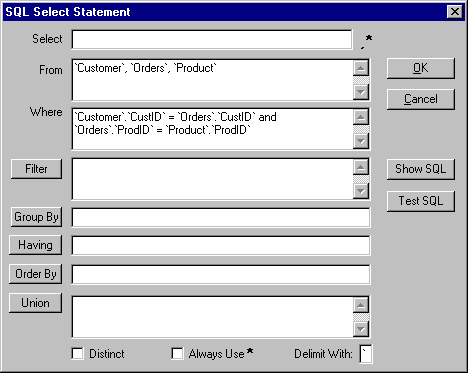Click the Union button
Image resolution: width=468 pixels, height=373 pixels.
pos(35,303)
